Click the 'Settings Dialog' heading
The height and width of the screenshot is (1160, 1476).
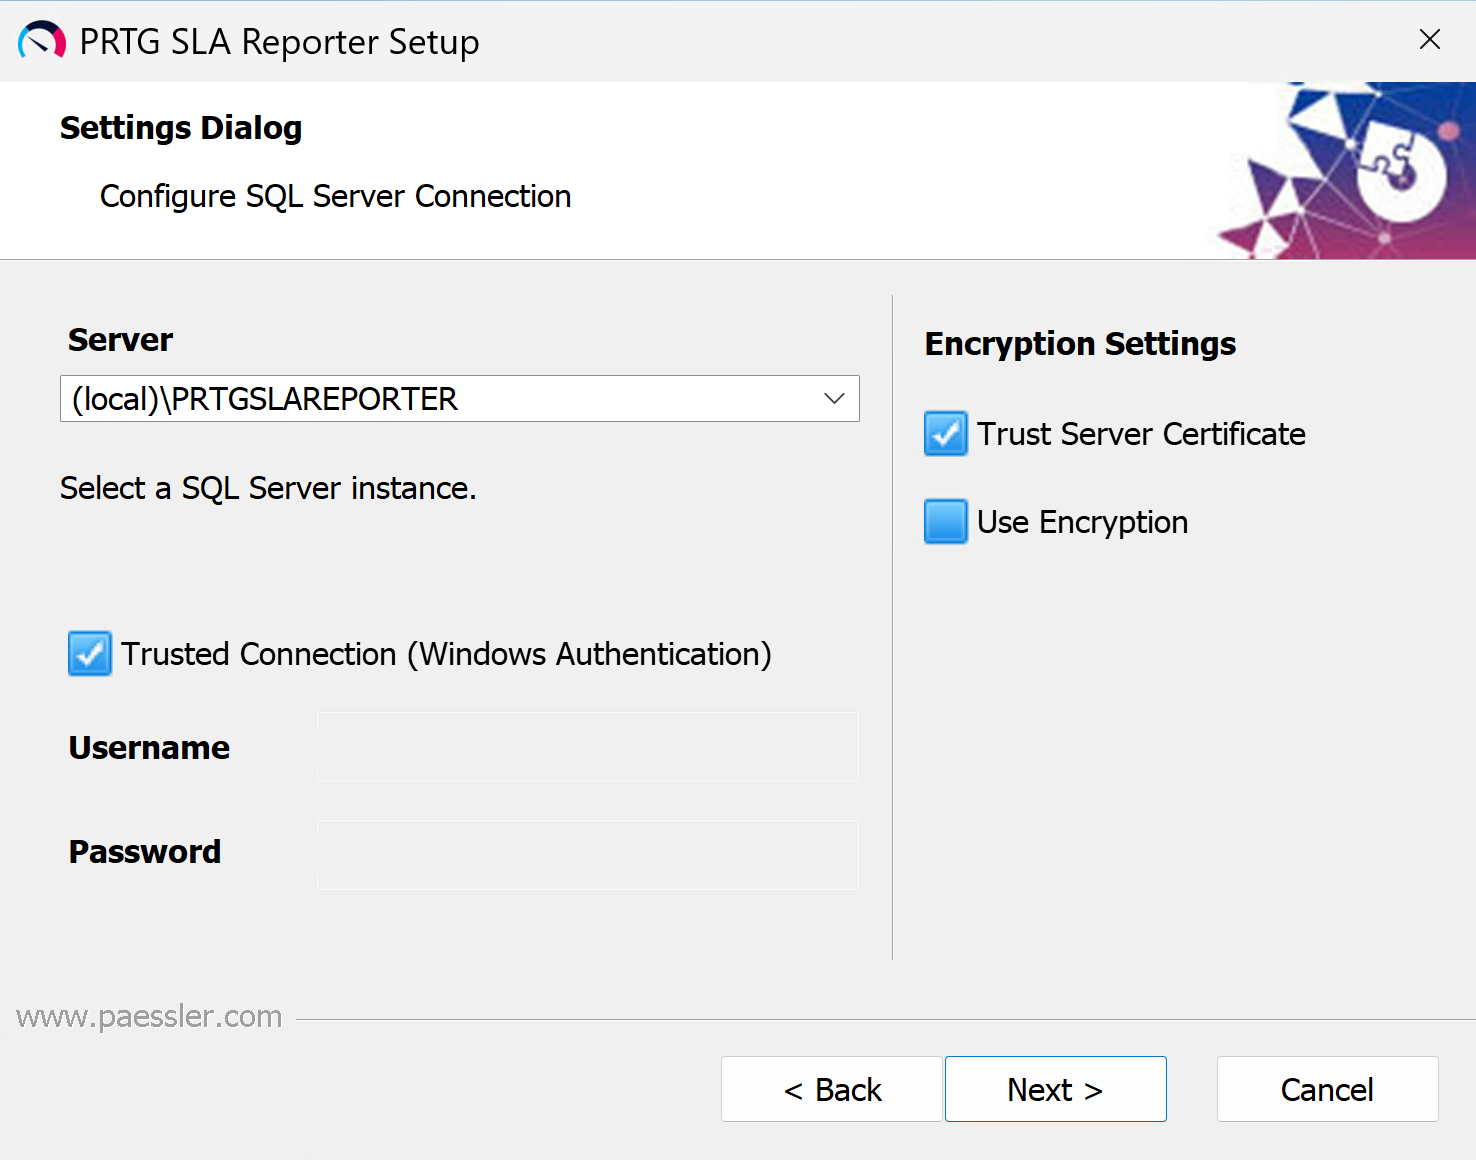(x=181, y=128)
